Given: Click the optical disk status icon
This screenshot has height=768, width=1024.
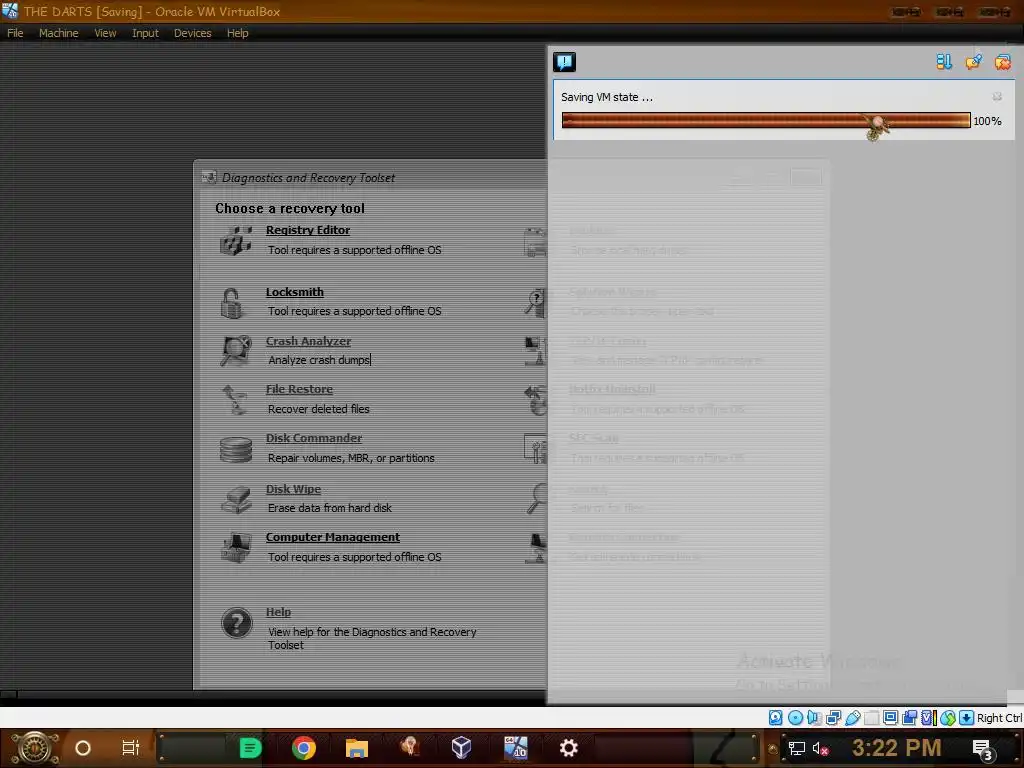Looking at the screenshot, I should [x=795, y=718].
